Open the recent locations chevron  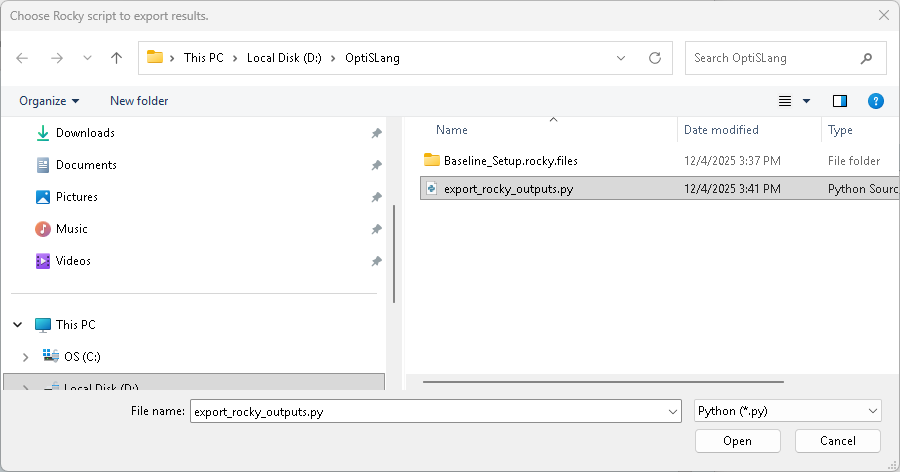(x=87, y=58)
